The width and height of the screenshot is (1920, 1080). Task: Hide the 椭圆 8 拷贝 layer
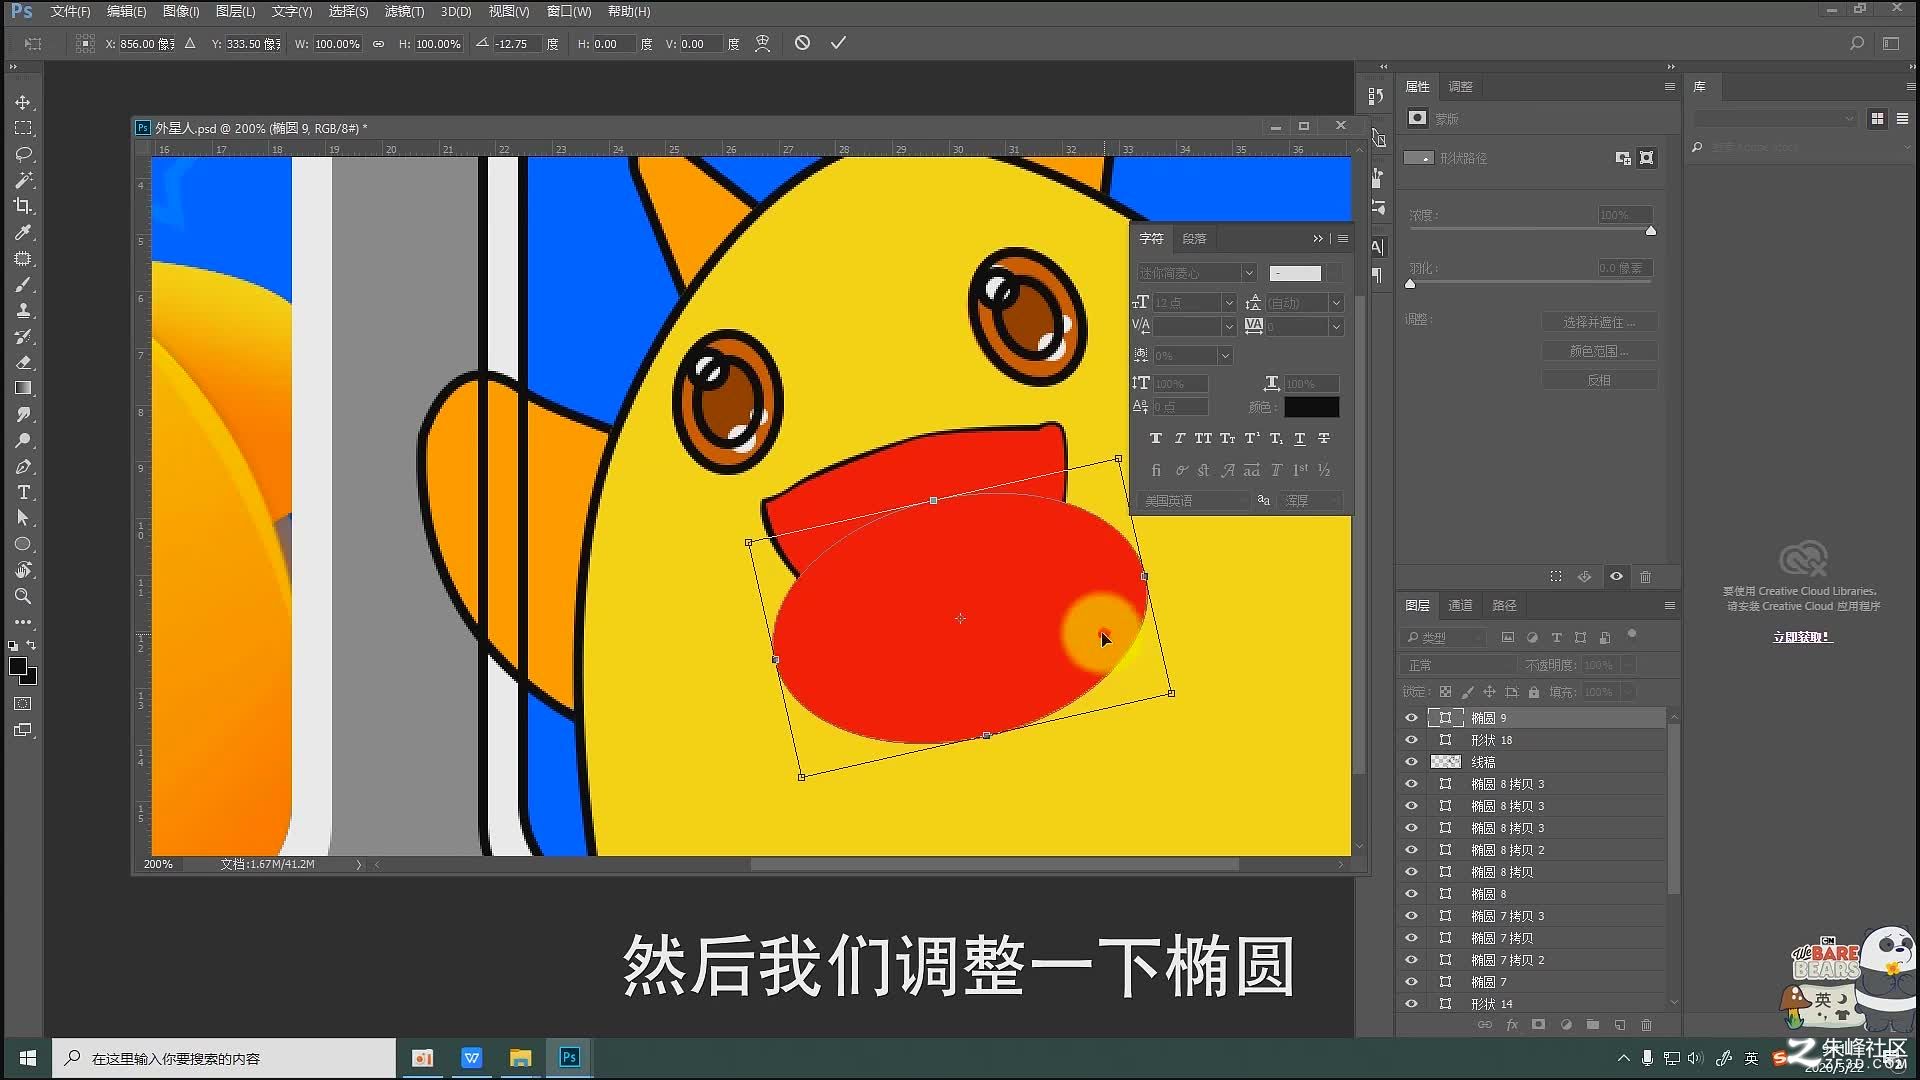click(x=1411, y=872)
